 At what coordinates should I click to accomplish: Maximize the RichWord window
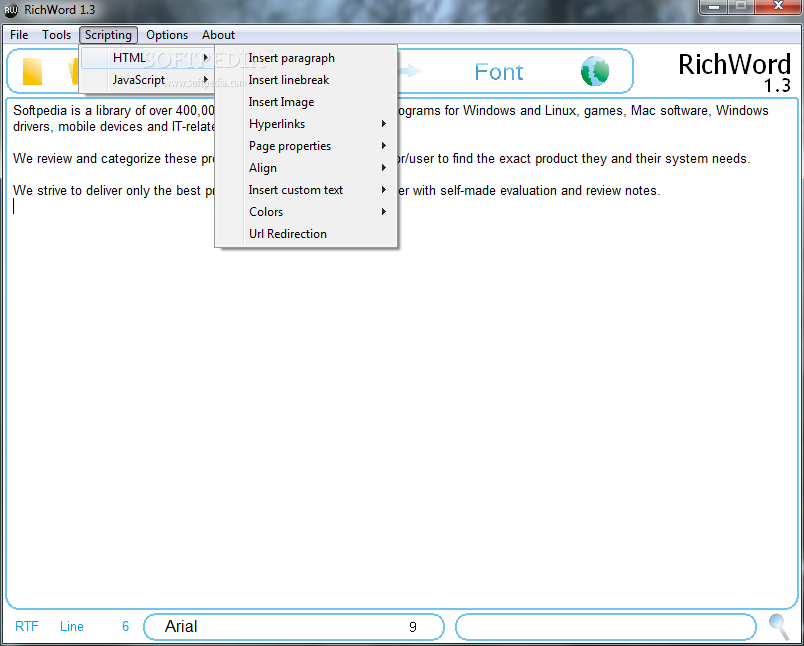pyautogui.click(x=741, y=7)
